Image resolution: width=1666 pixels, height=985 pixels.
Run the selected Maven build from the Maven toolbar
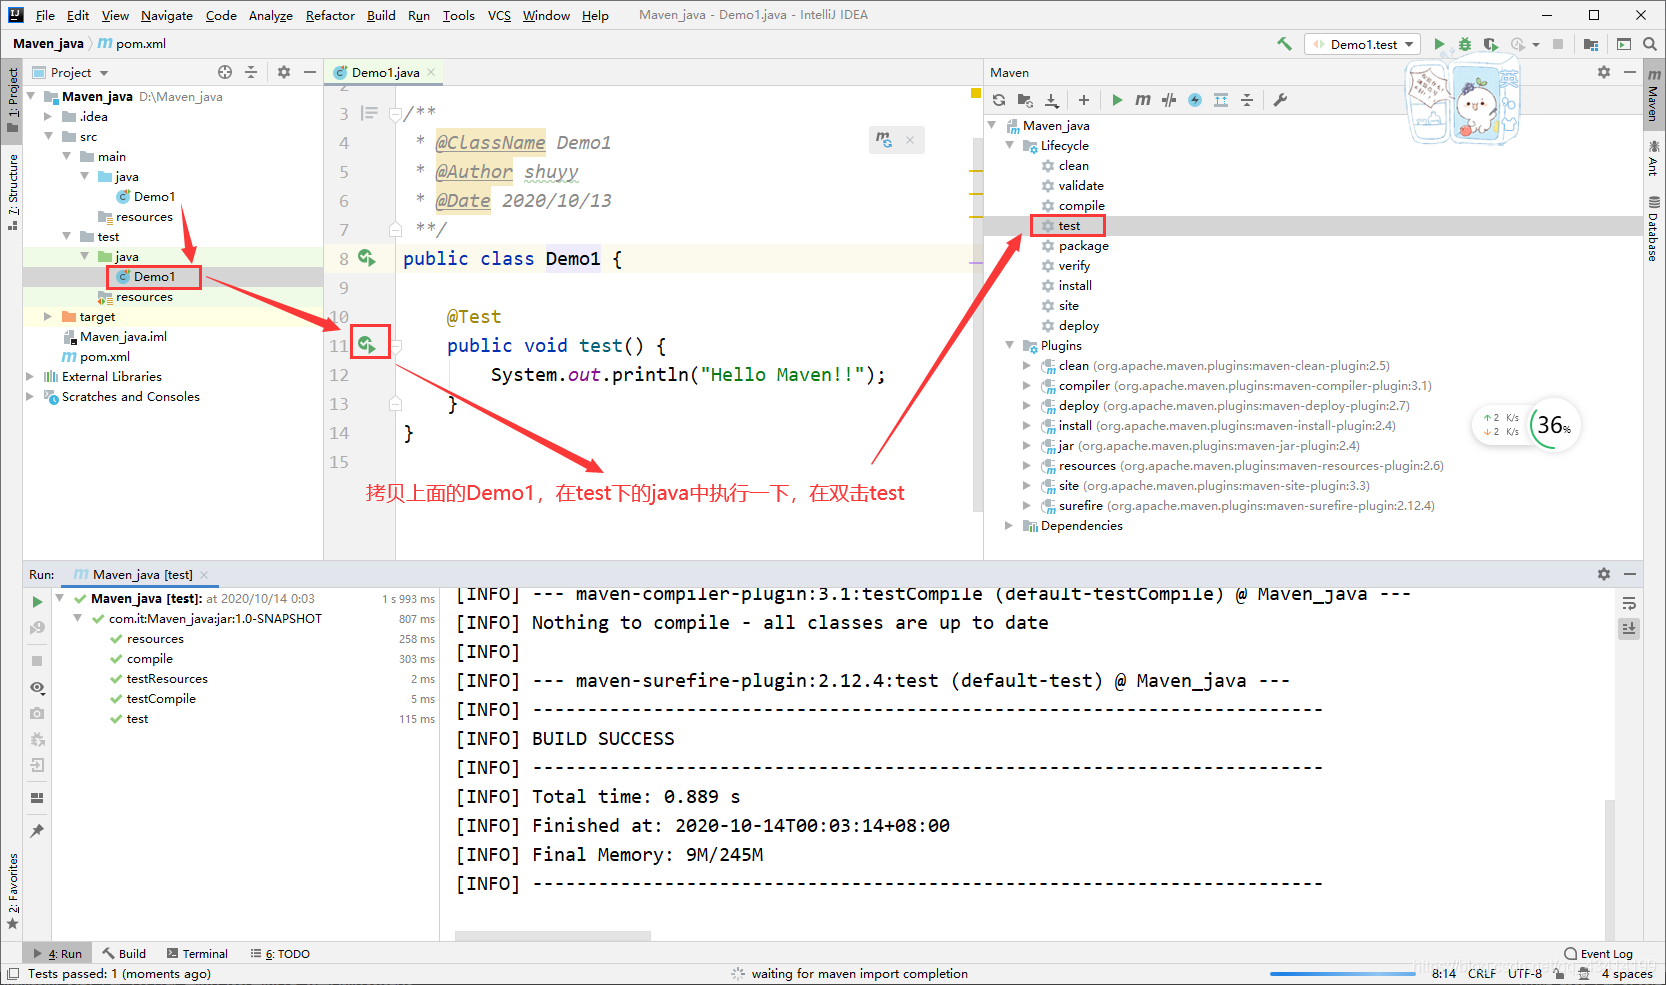pos(1117,100)
